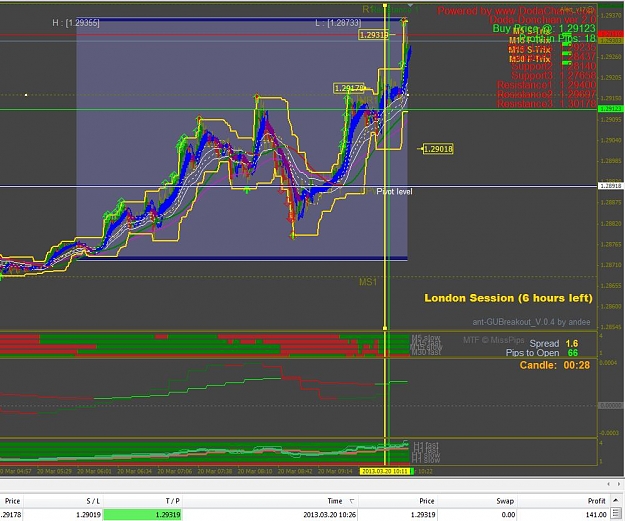Click the yellow 1.29319 price label on chart
The width and height of the screenshot is (625, 521).
pyautogui.click(x=374, y=35)
